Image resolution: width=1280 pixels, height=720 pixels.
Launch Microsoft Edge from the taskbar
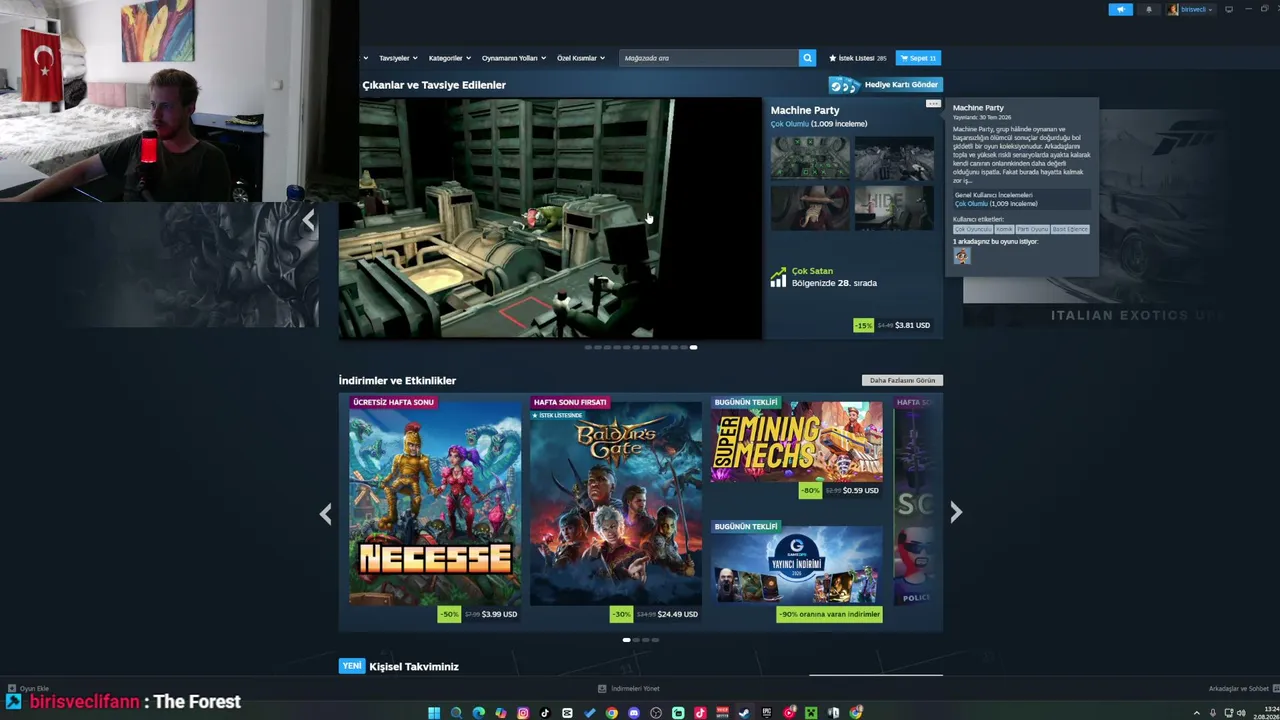point(478,713)
